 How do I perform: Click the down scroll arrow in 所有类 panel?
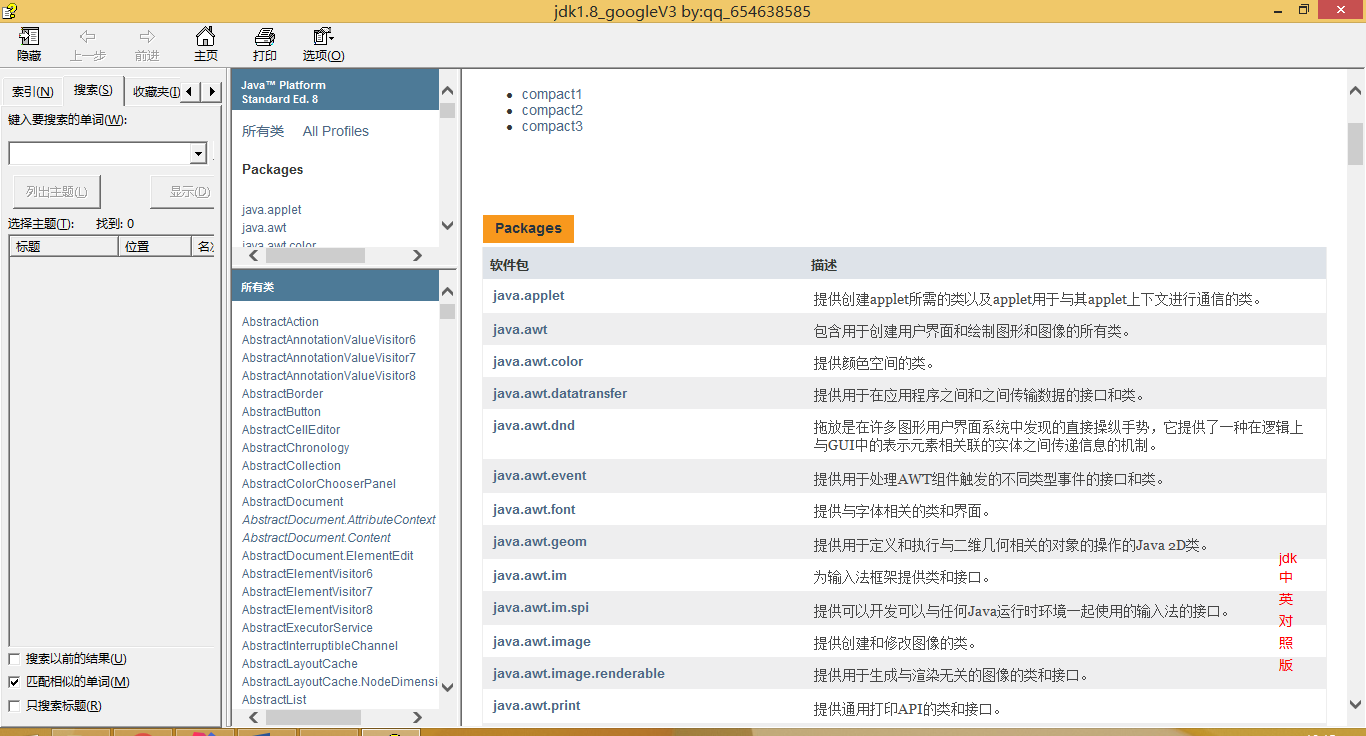447,688
